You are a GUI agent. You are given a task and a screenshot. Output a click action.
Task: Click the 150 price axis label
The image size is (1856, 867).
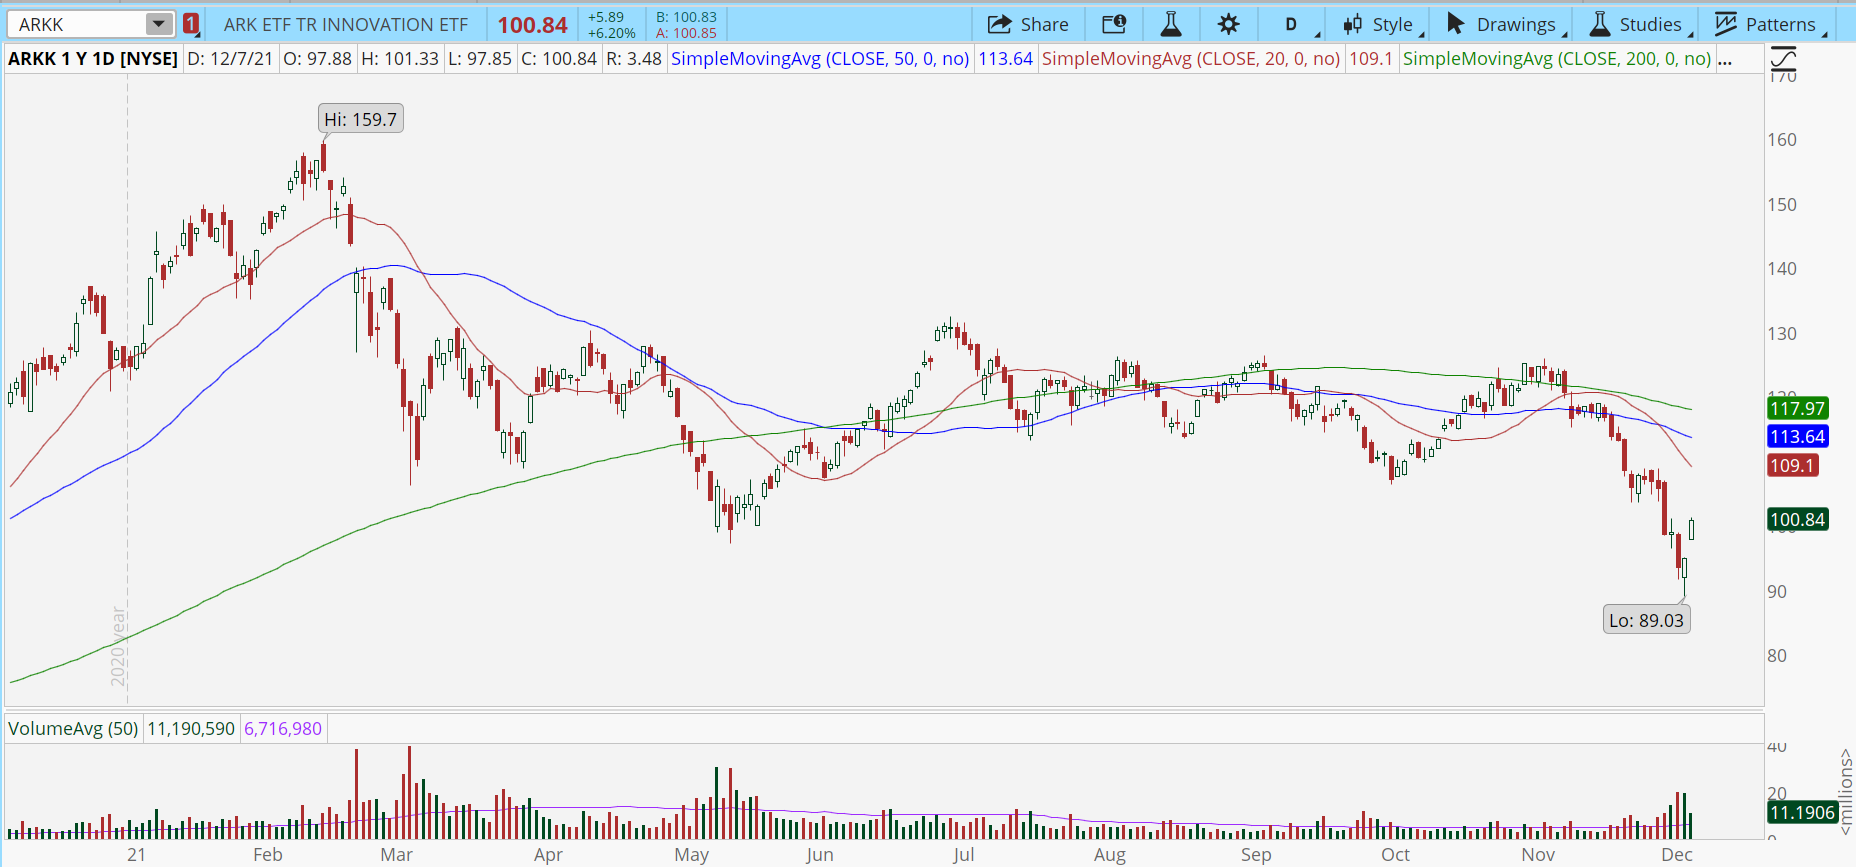(x=1782, y=205)
